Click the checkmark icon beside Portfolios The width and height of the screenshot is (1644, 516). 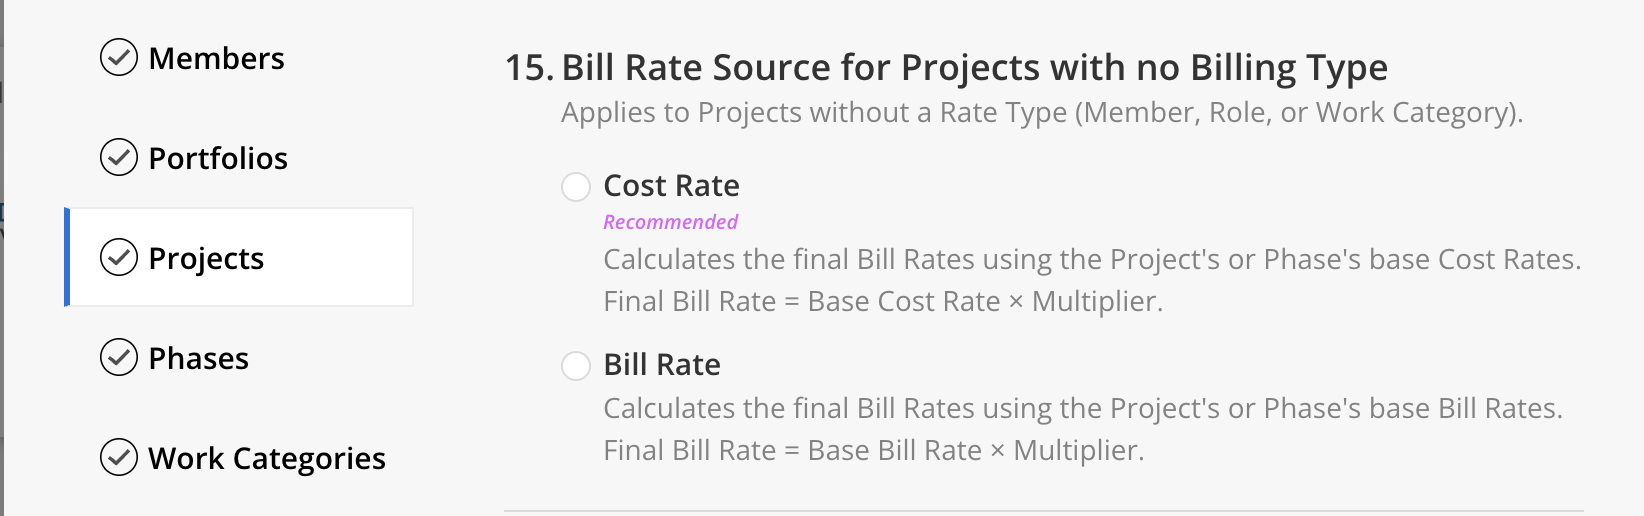pyautogui.click(x=119, y=158)
